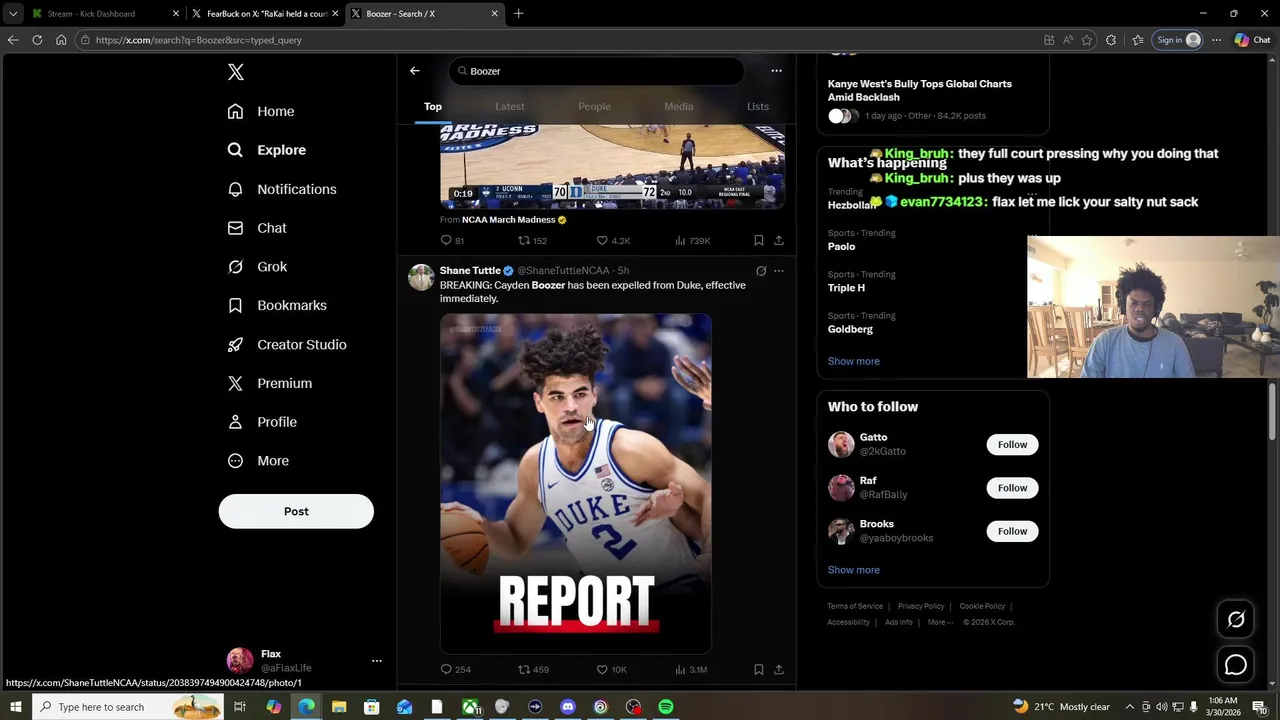Reply to the March Madness post with 81 replies
The width and height of the screenshot is (1280, 720).
tap(452, 240)
